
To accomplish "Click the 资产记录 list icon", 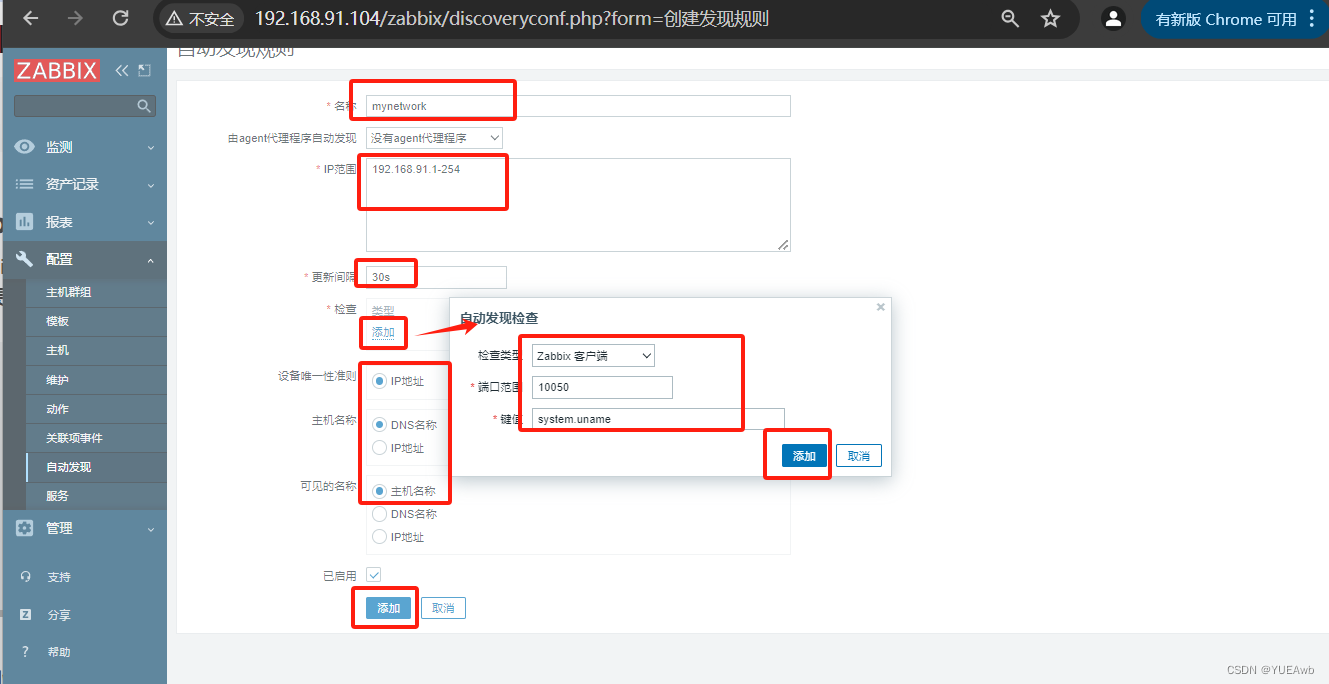I will click(25, 185).
